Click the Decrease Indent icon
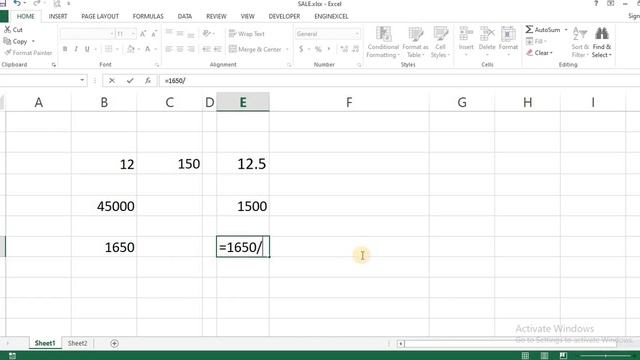 (x=206, y=49)
